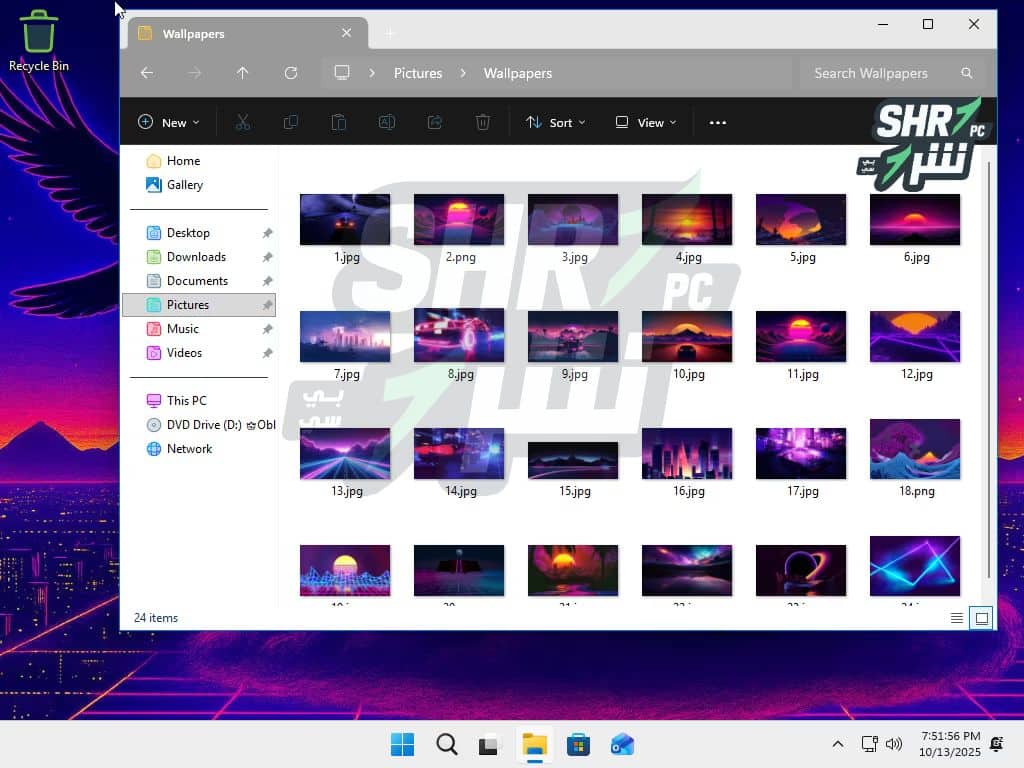Open the Recycle Bin desktop icon
The width and height of the screenshot is (1024, 768).
(x=39, y=40)
